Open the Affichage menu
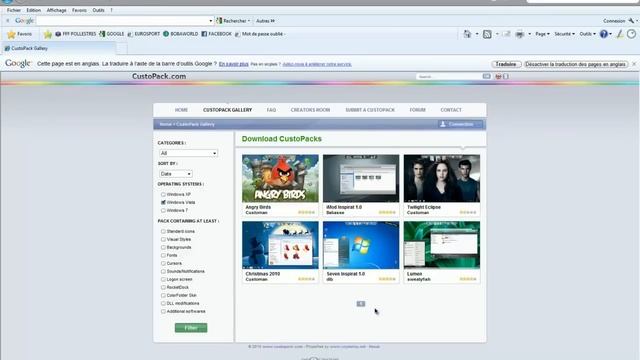 pyautogui.click(x=56, y=10)
